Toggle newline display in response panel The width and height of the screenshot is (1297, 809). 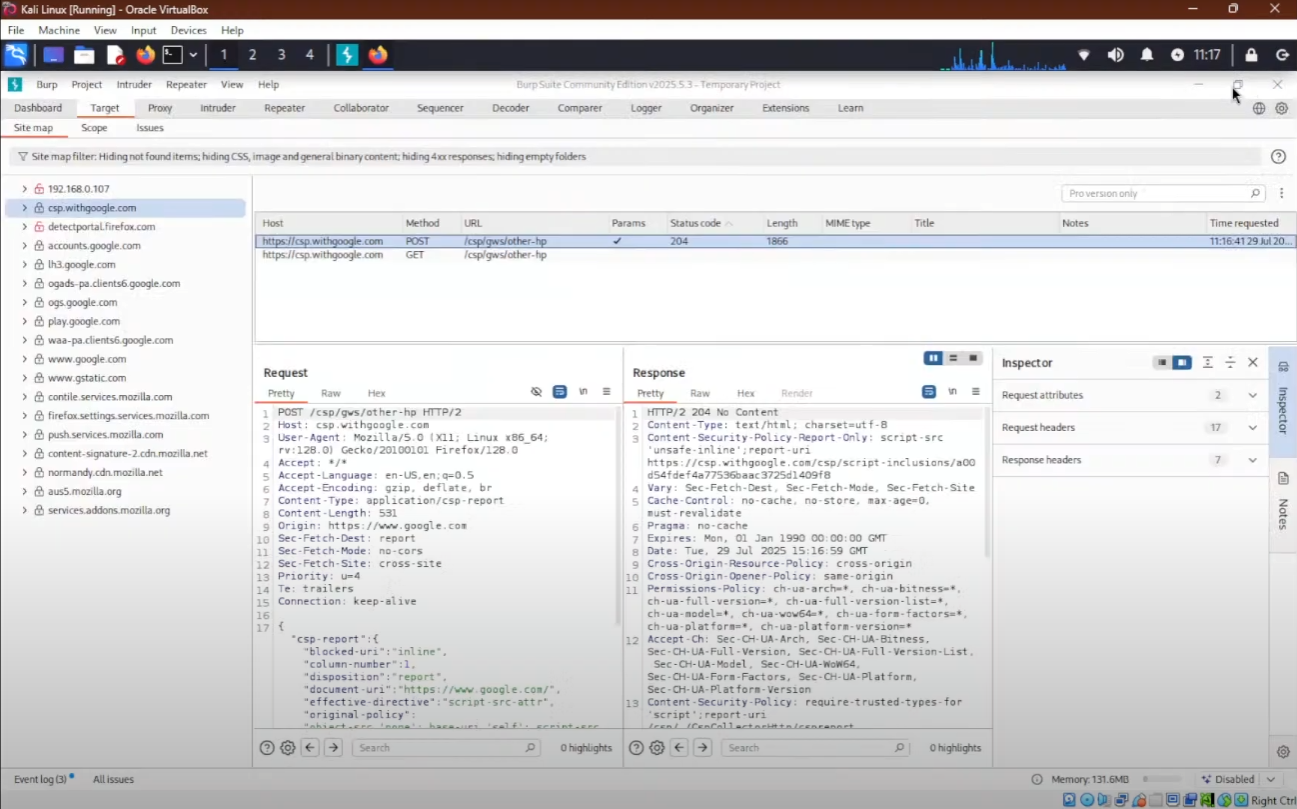[952, 392]
